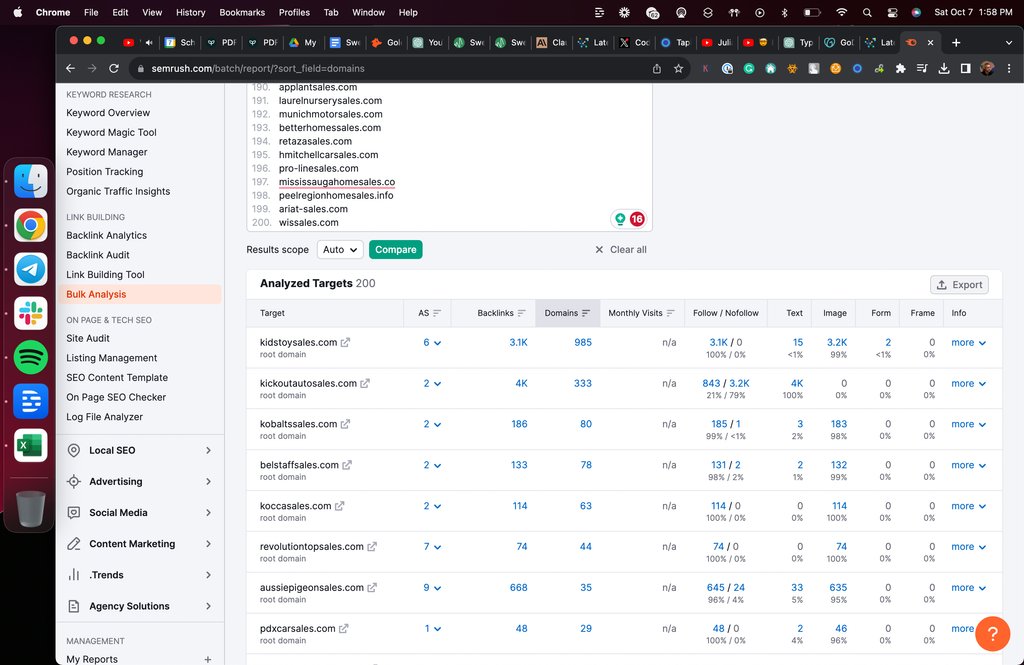Viewport: 1024px width, 665px height.
Task: Open Chrome History menu
Action: tap(190, 12)
